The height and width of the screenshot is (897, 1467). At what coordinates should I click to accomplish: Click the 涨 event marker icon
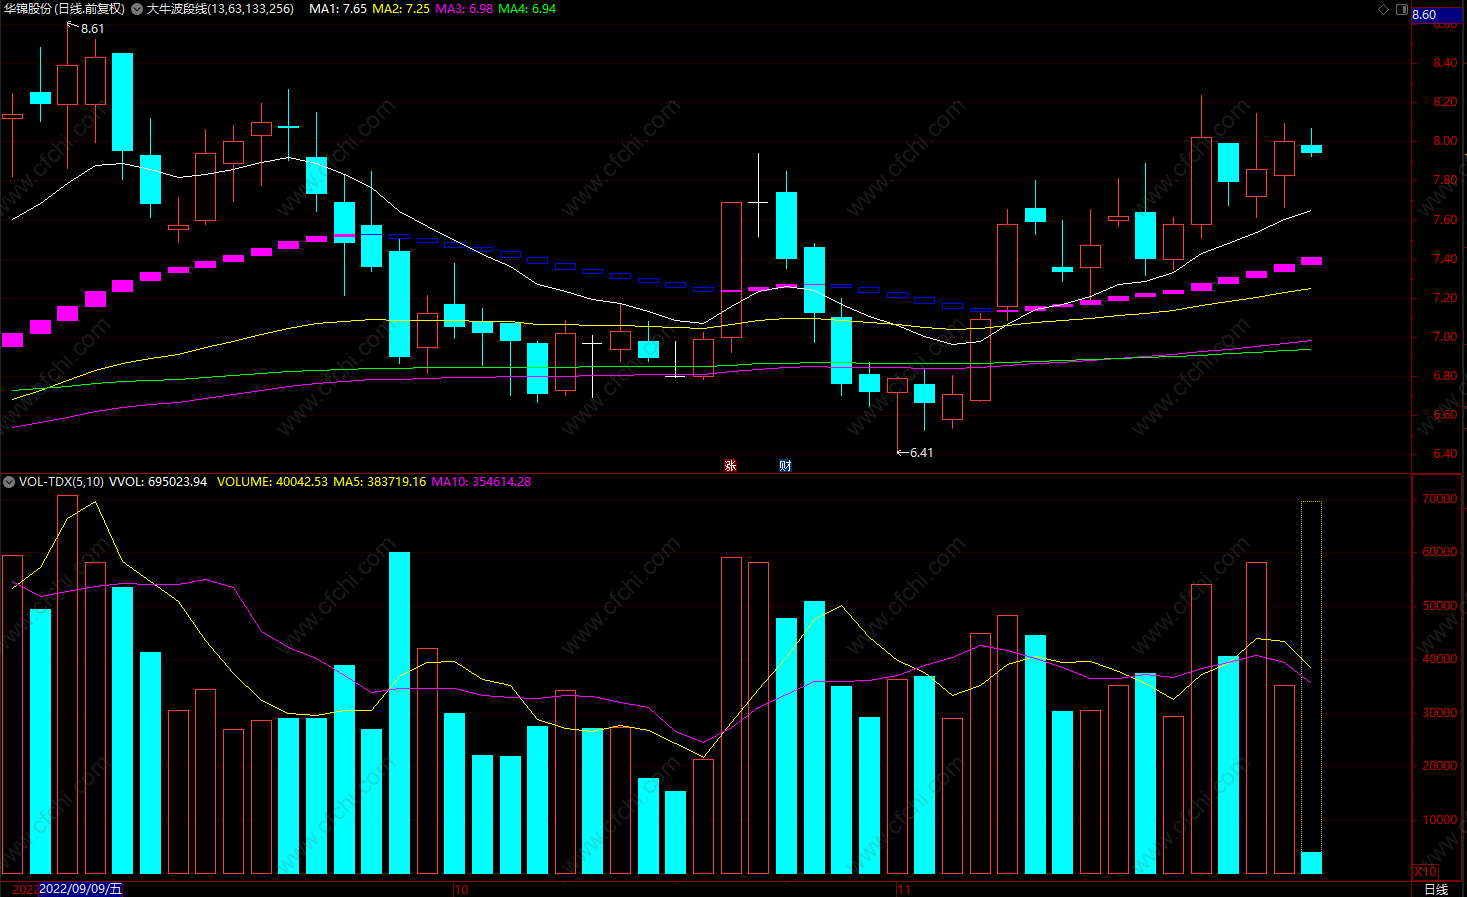pos(730,466)
